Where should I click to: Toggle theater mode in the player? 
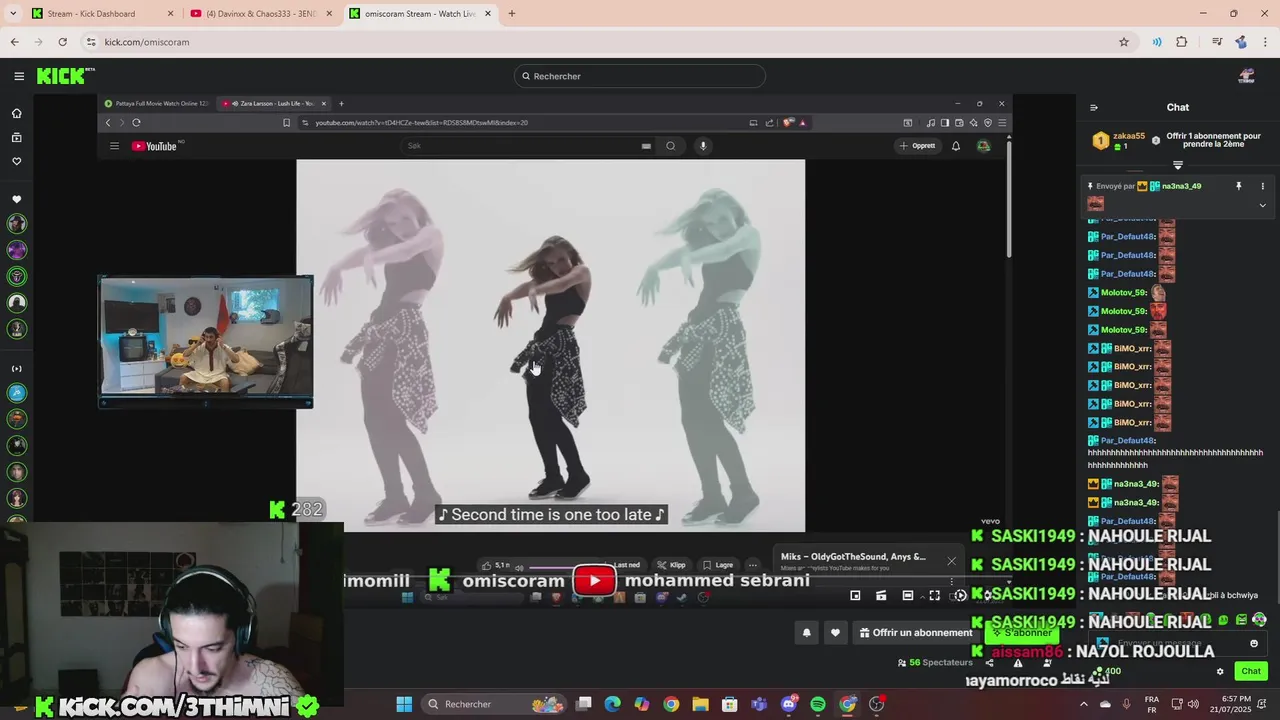click(908, 595)
